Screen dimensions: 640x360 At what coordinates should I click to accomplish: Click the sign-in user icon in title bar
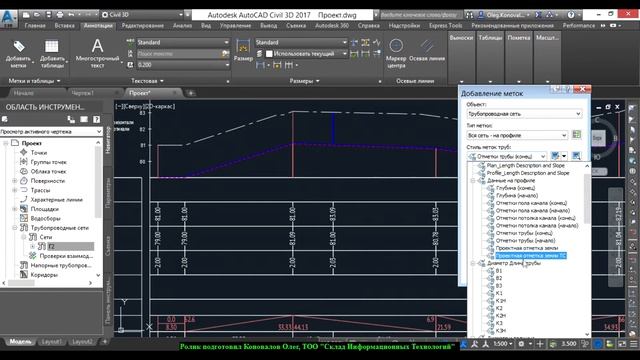coord(481,15)
